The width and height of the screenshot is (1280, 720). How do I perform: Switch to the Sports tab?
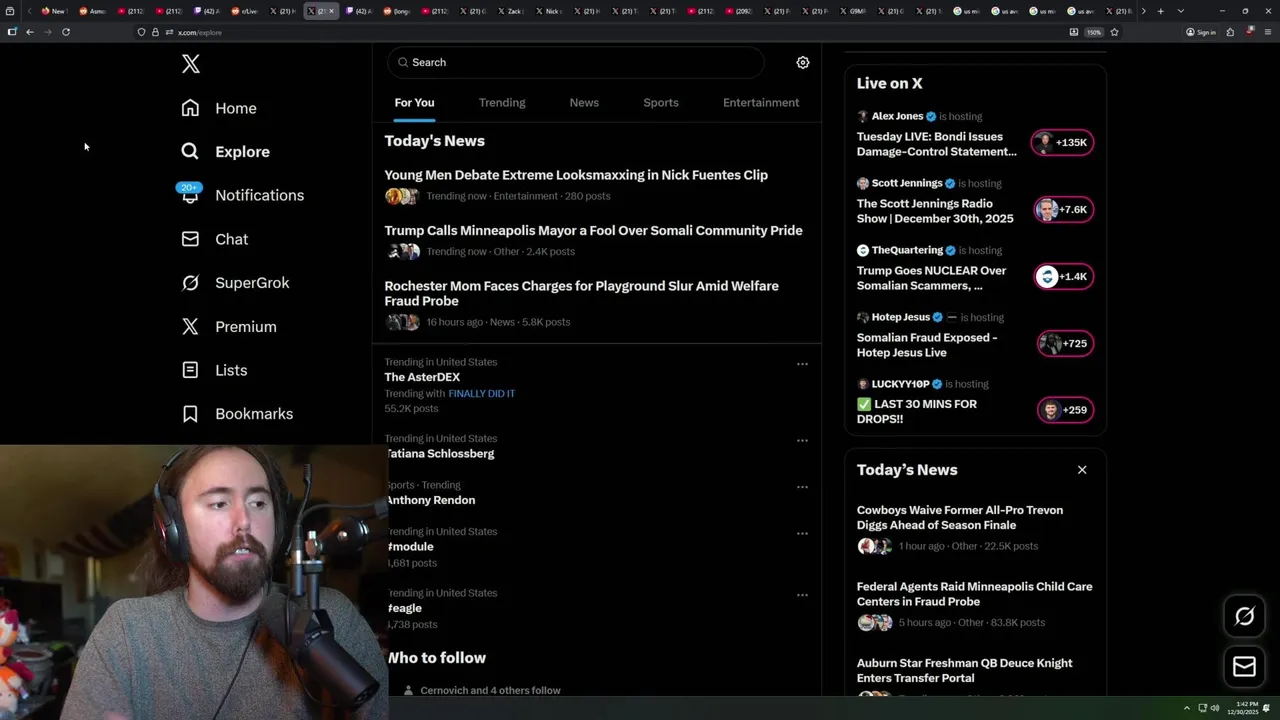tap(661, 103)
